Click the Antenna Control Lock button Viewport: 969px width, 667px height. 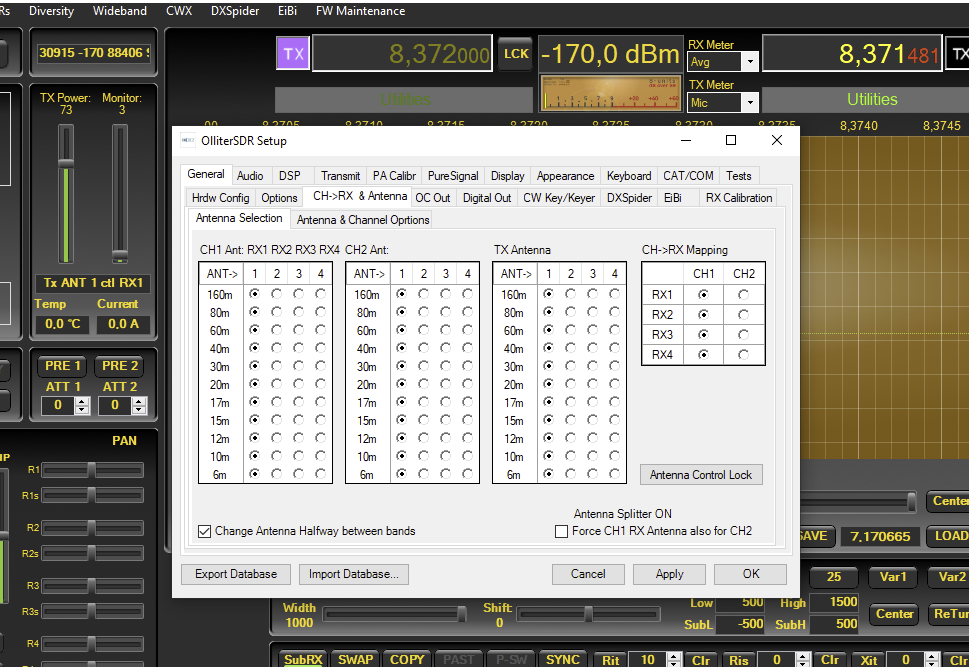pyautogui.click(x=701, y=475)
